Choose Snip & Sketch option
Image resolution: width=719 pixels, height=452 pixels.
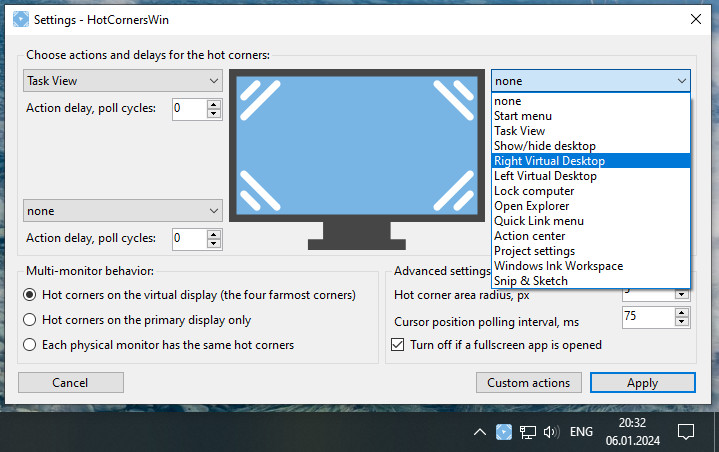(x=591, y=281)
